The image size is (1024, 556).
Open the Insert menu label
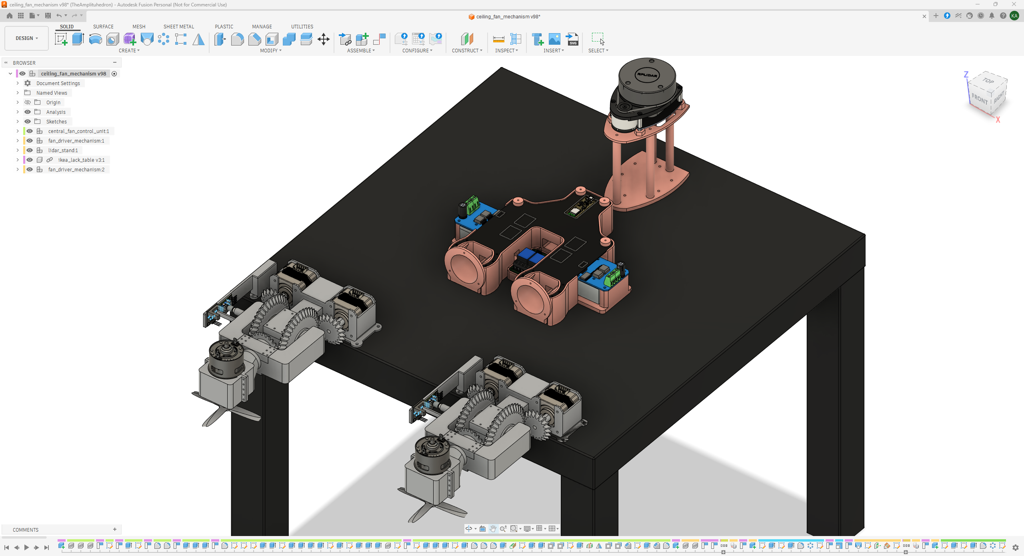(x=553, y=50)
